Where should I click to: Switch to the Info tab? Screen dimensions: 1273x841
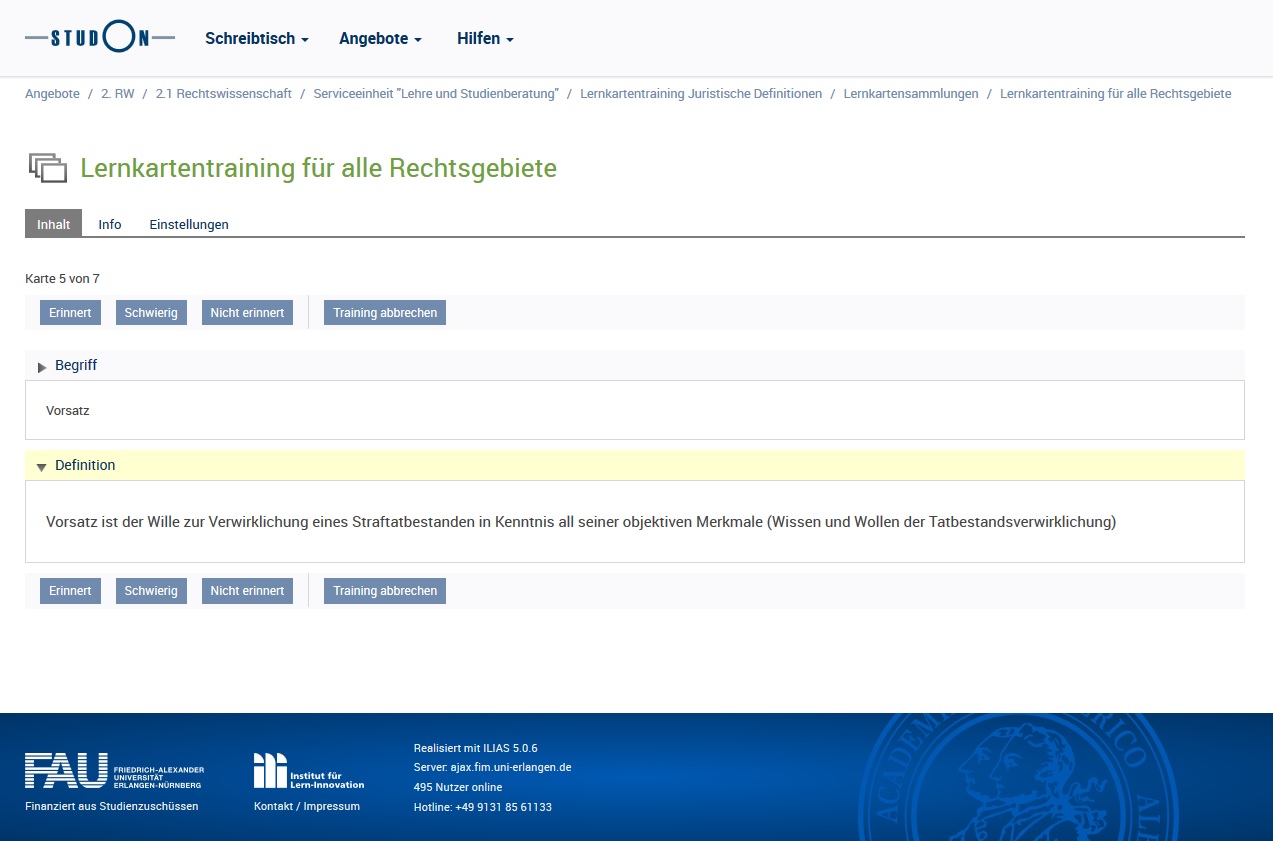(110, 224)
